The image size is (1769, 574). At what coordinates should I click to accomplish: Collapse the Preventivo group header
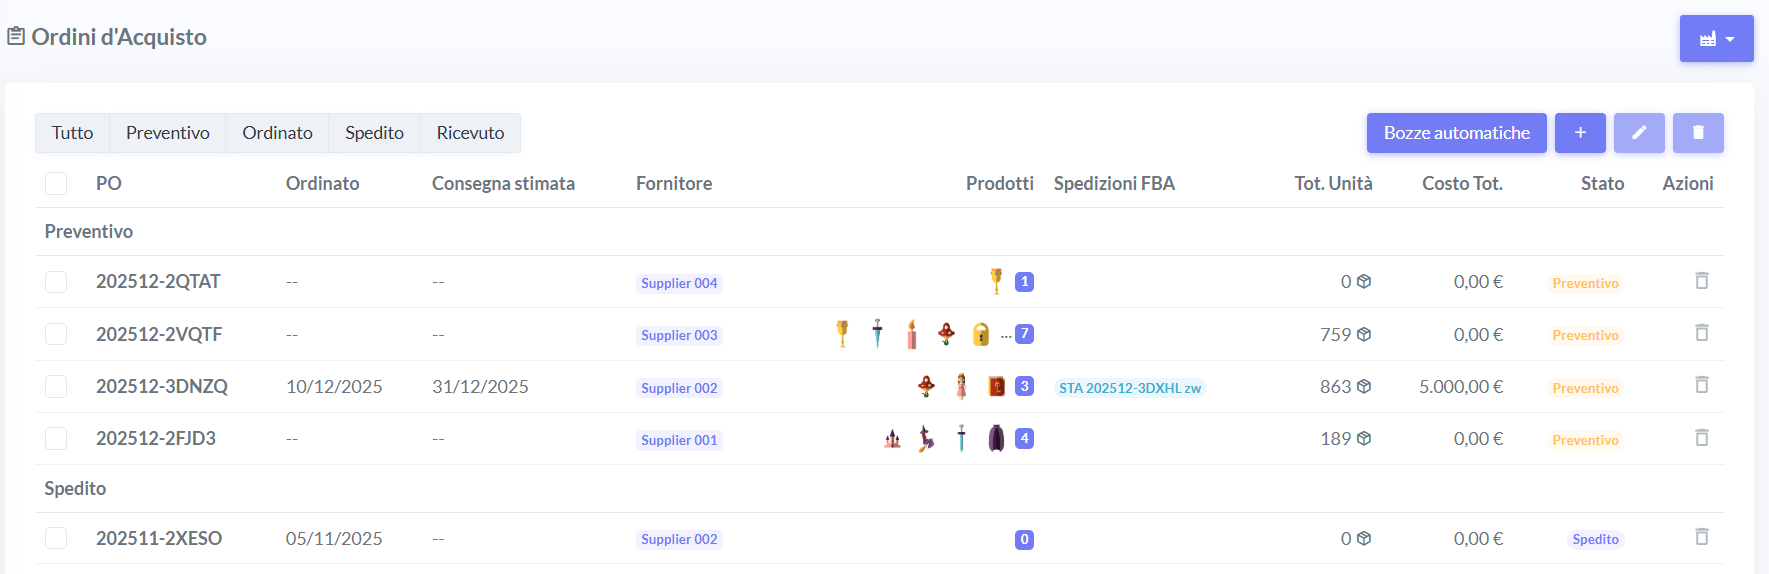tap(89, 232)
